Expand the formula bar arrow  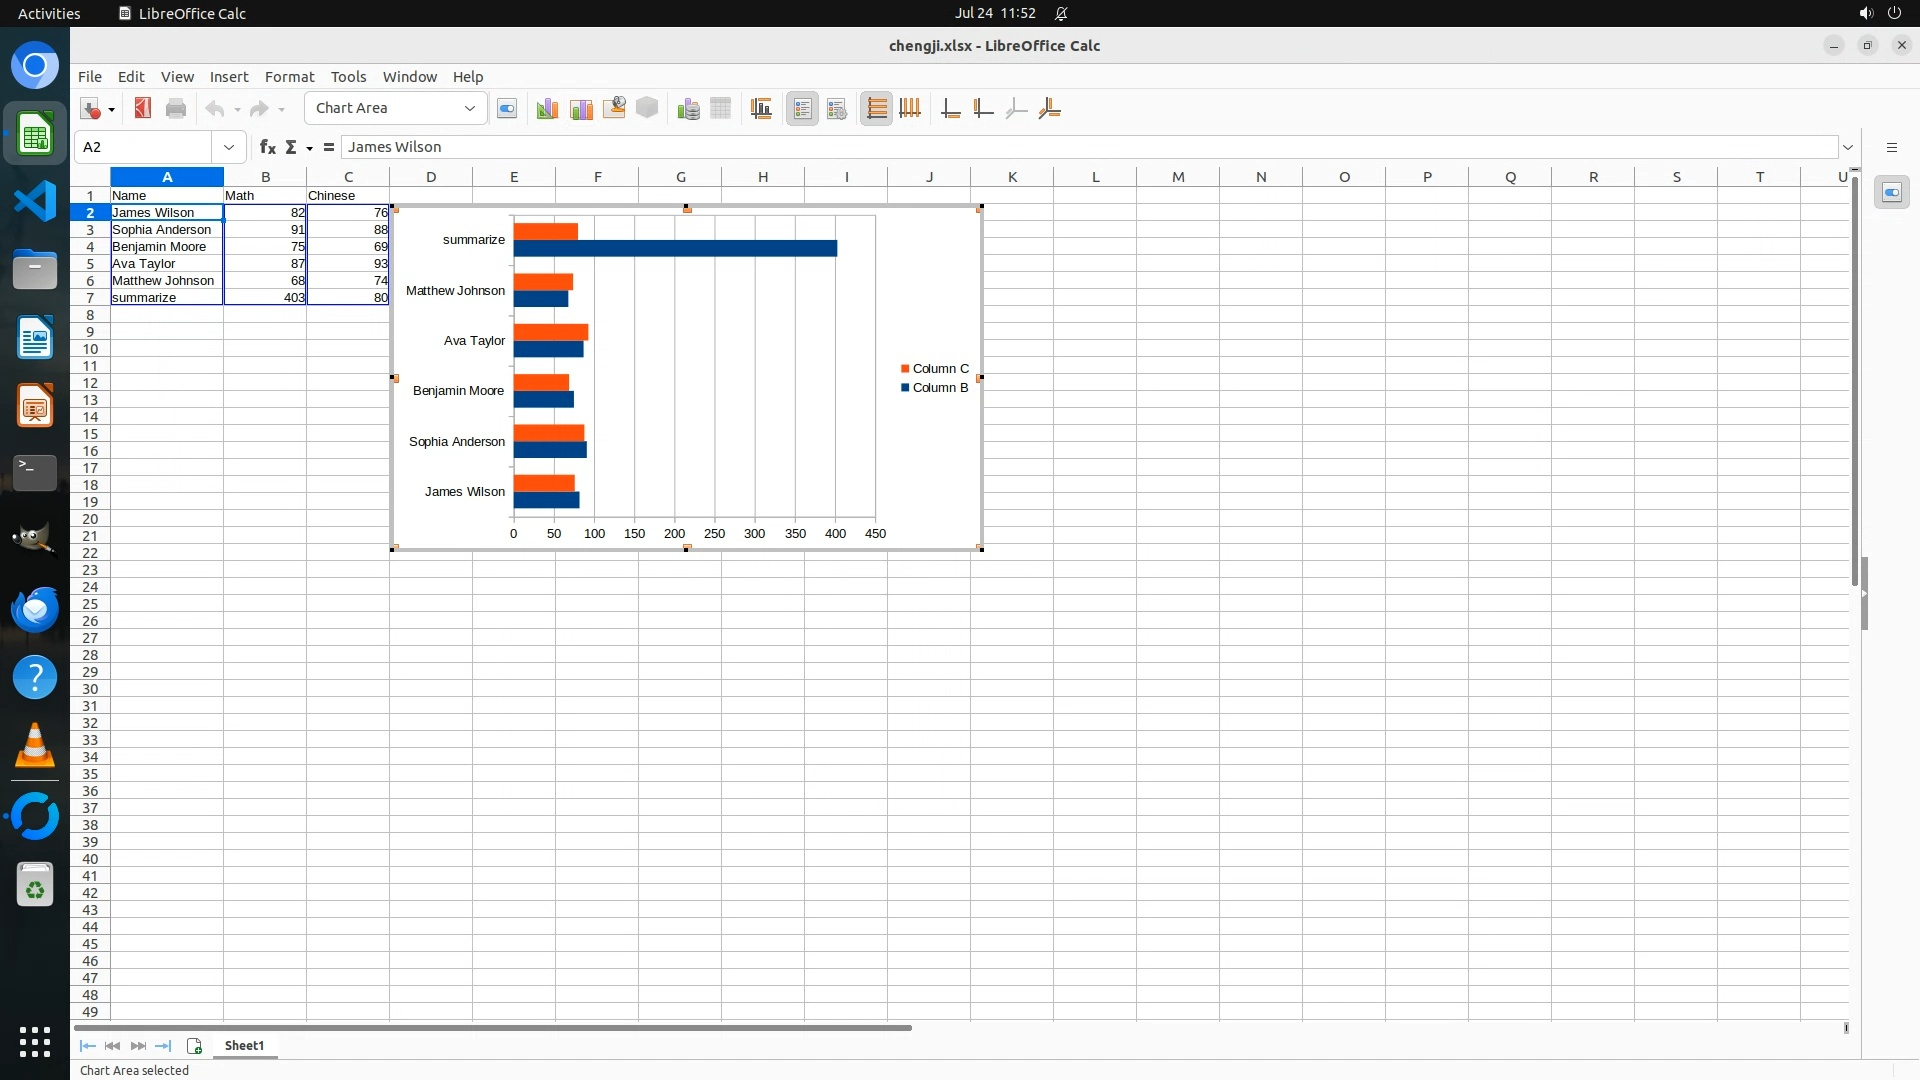[x=1847, y=147]
